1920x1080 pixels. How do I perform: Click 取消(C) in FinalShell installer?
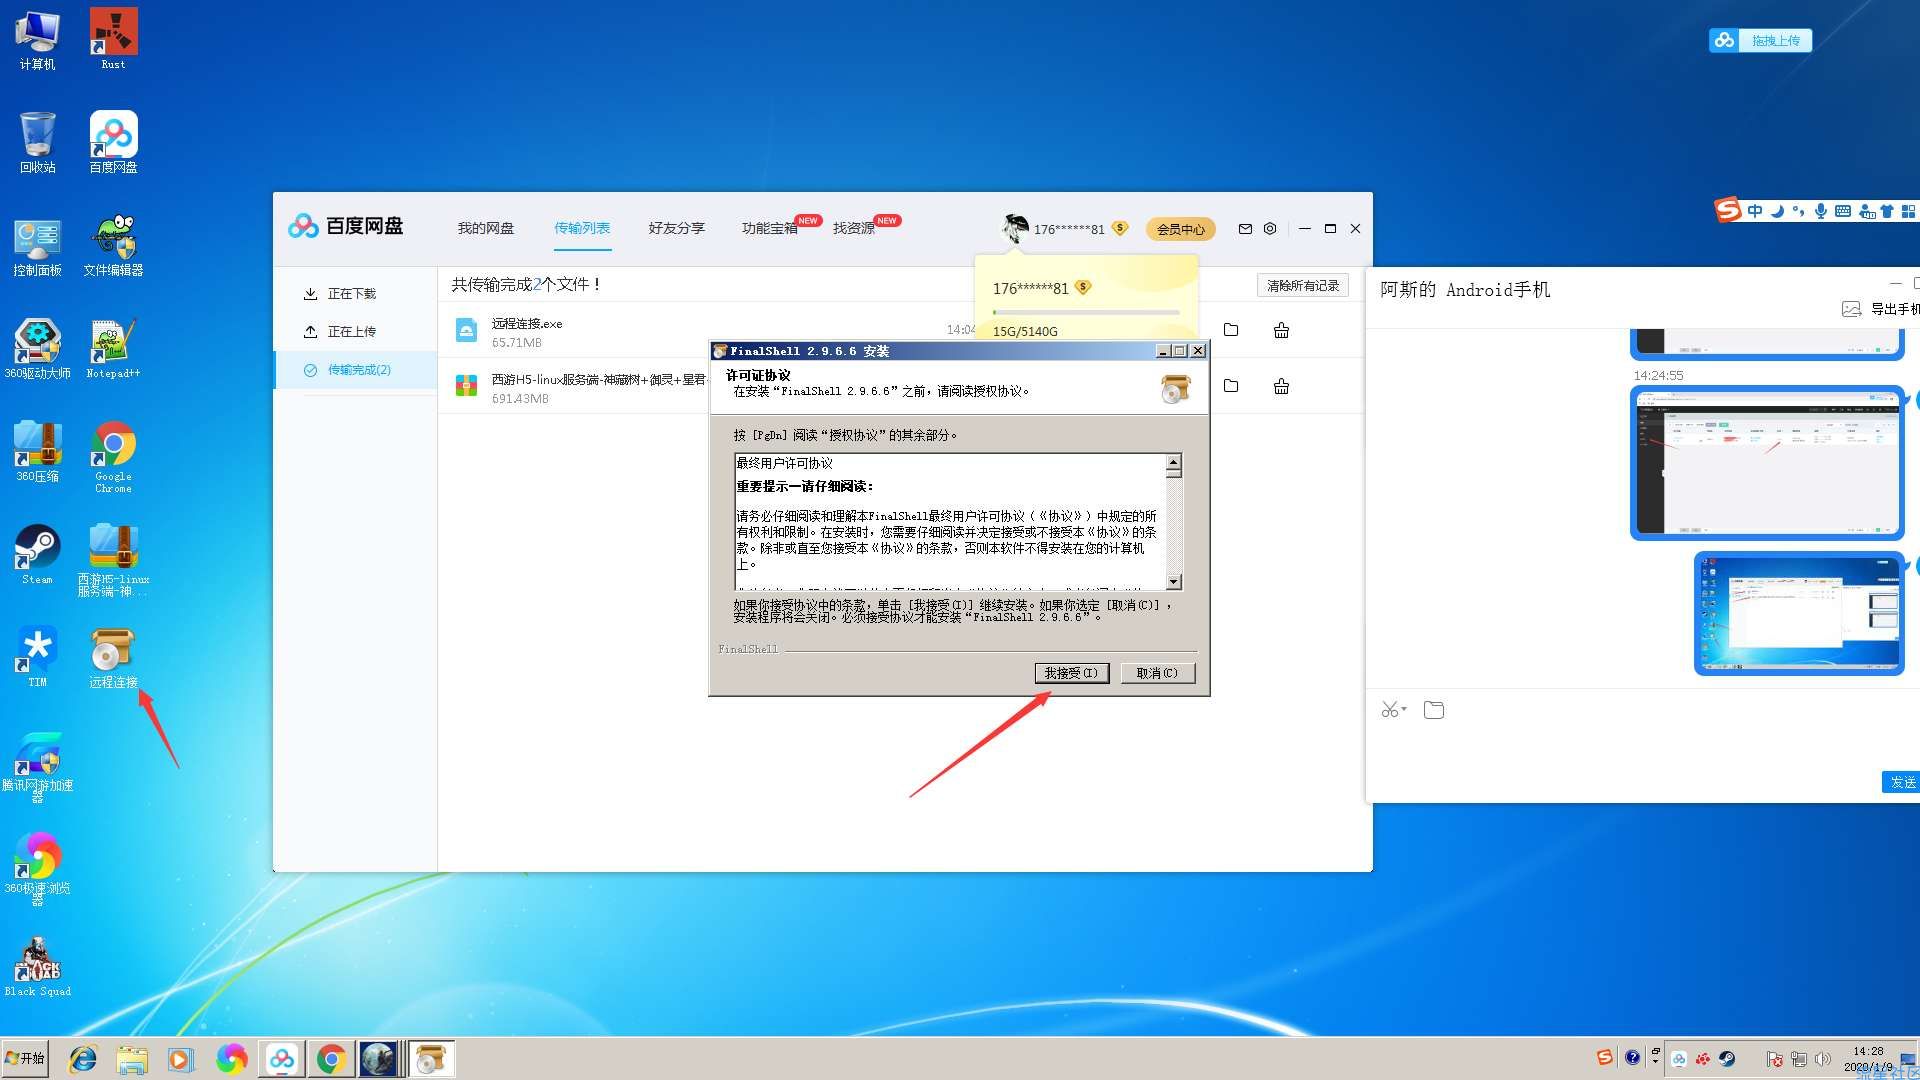tap(1157, 674)
